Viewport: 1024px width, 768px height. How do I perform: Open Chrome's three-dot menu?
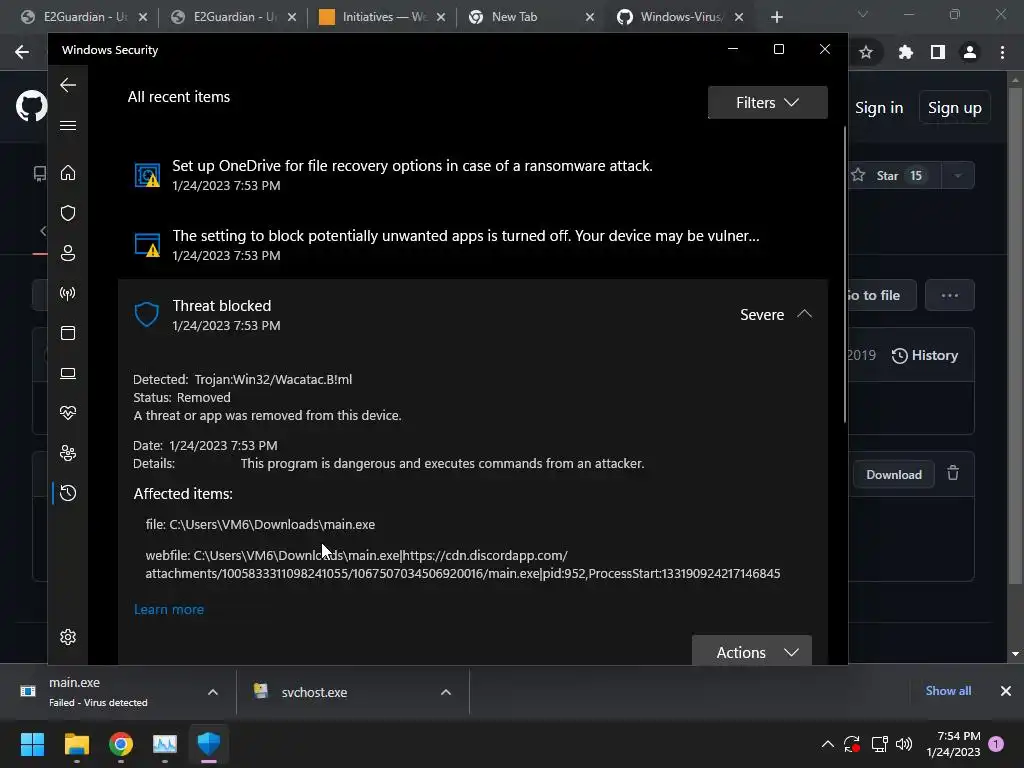click(x=1002, y=52)
